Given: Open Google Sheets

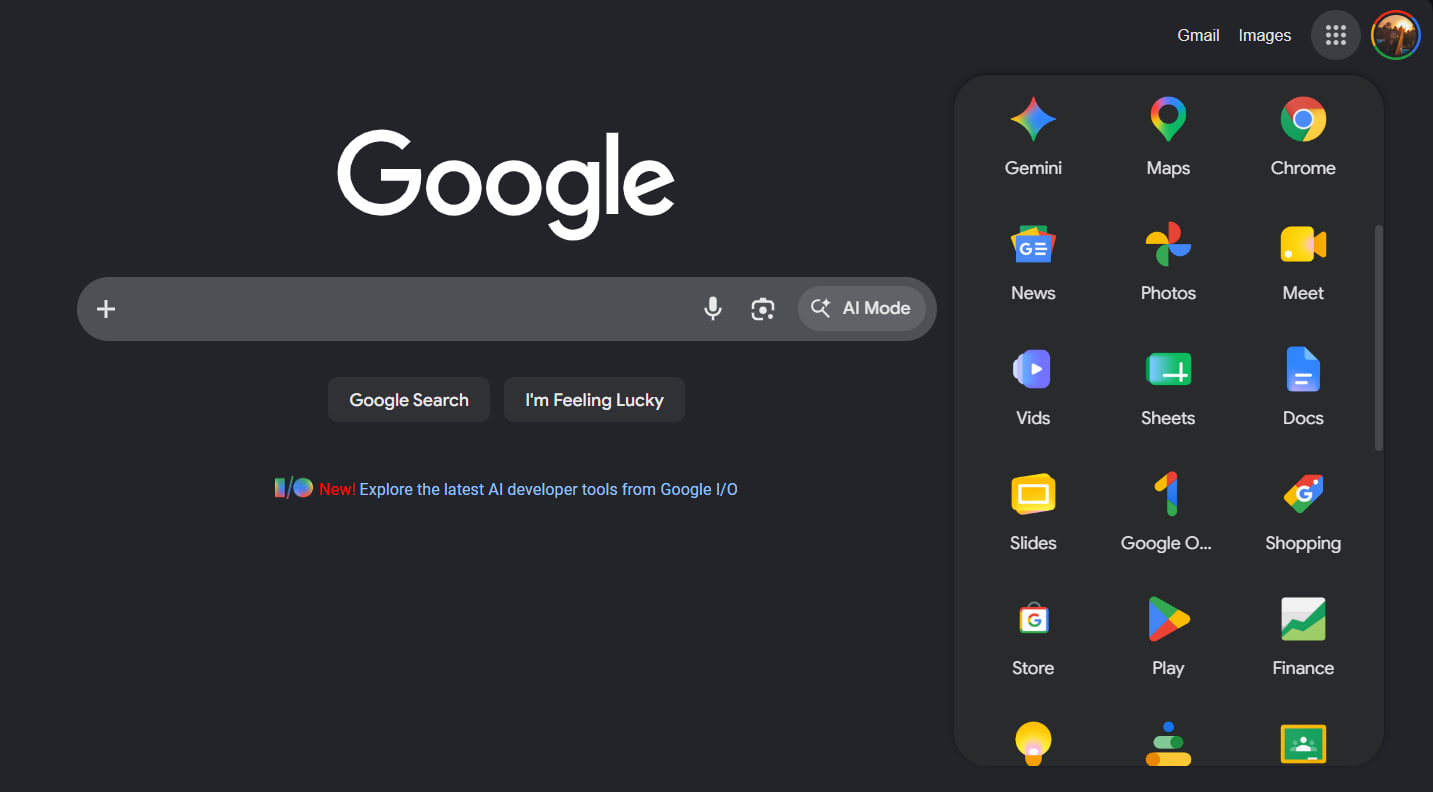Looking at the screenshot, I should pyautogui.click(x=1168, y=387).
